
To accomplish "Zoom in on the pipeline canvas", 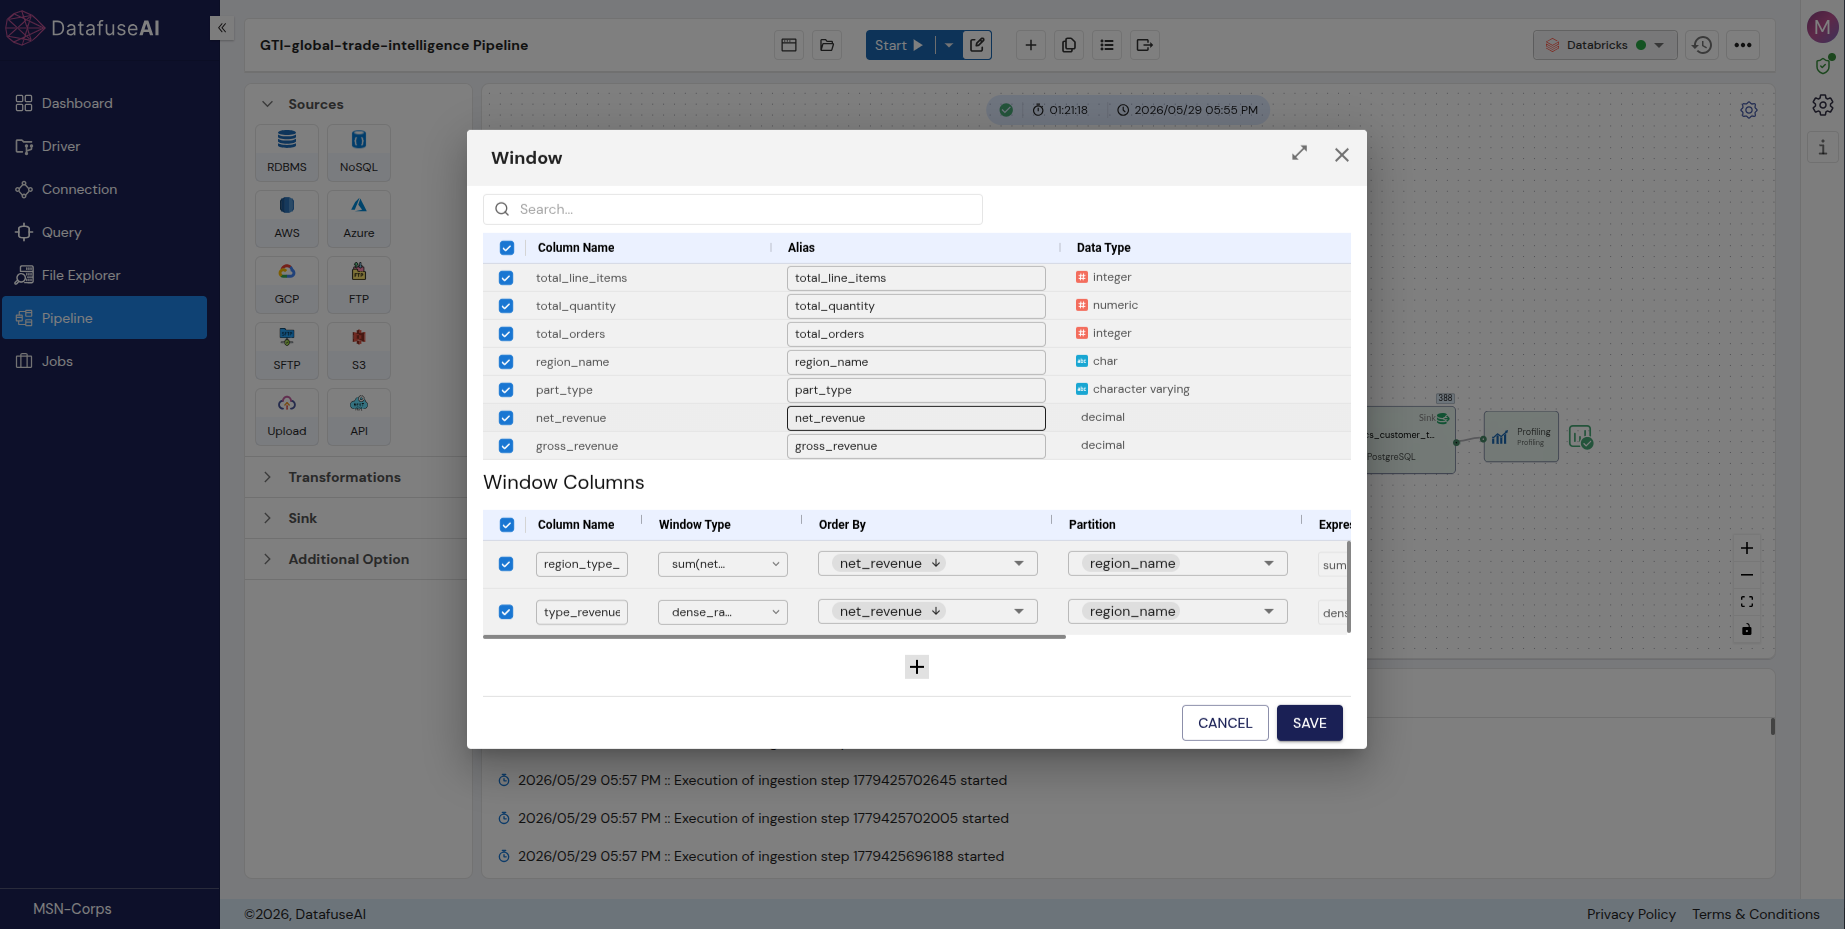I will click(x=1747, y=548).
